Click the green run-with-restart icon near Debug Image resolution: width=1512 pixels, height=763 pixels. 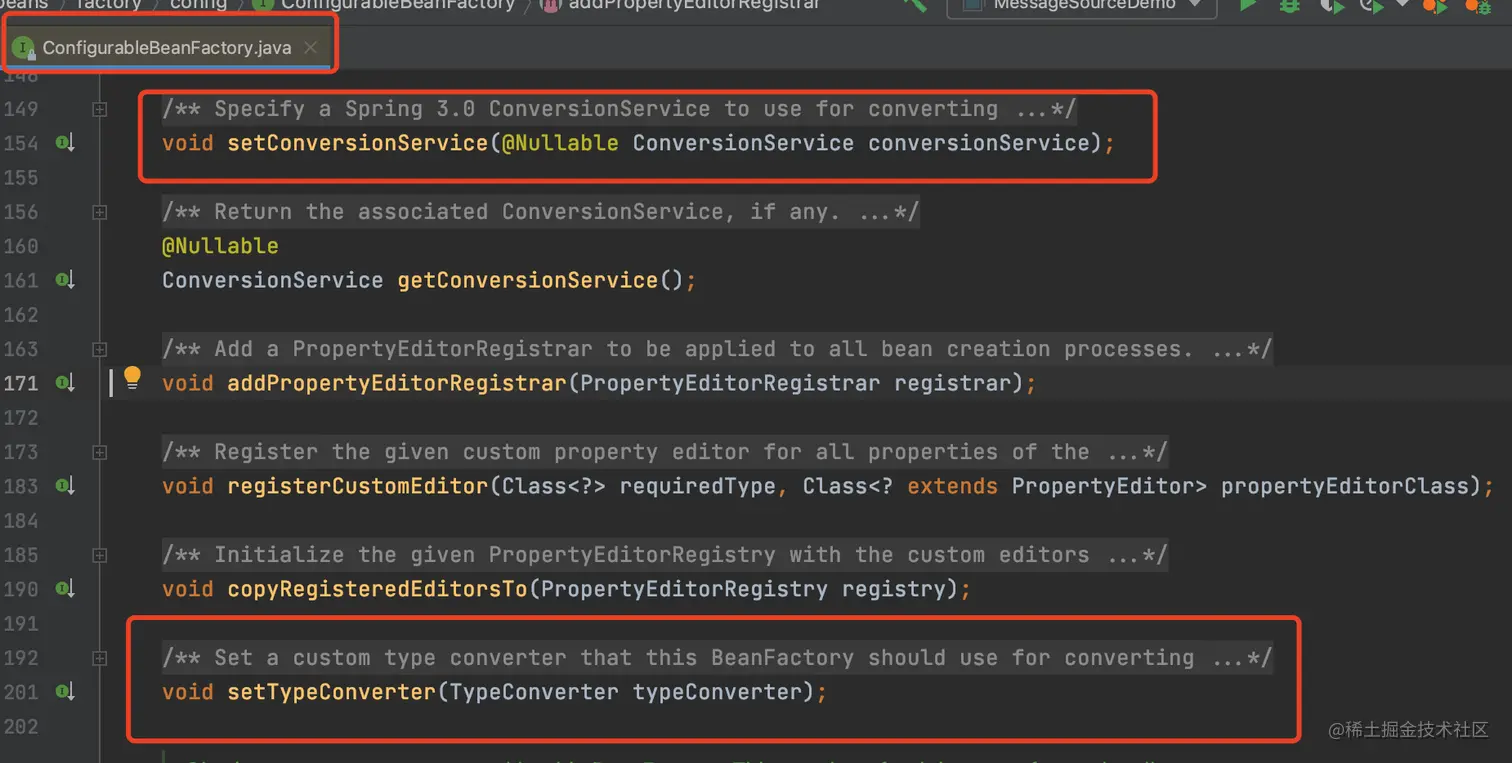(x=1371, y=7)
